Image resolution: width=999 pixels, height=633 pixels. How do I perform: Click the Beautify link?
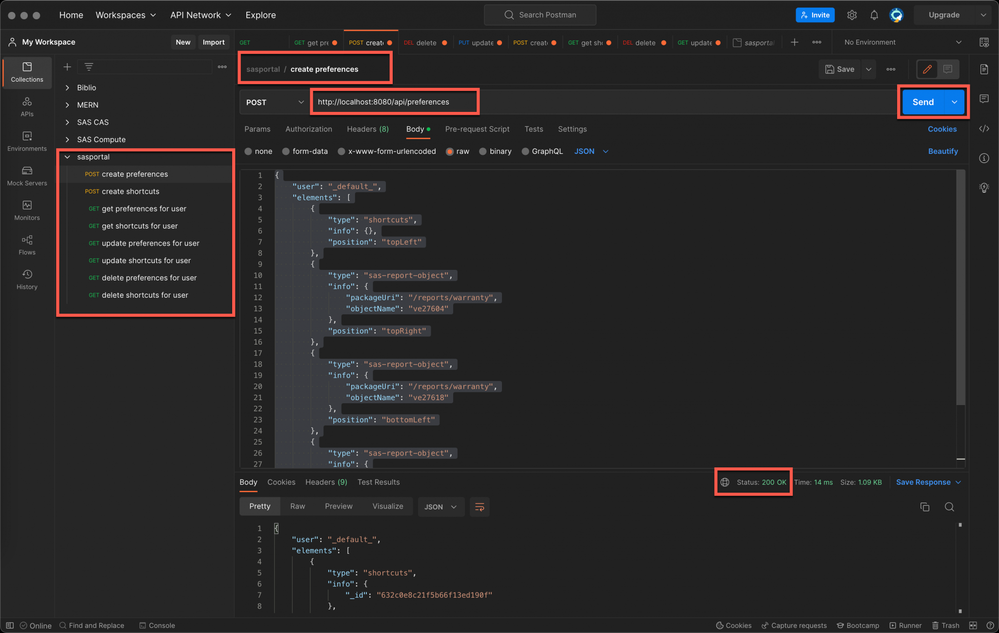(x=942, y=152)
